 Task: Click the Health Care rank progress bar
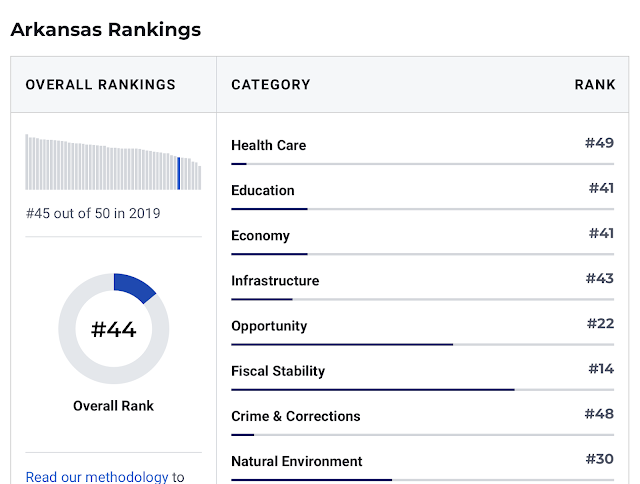[422, 163]
